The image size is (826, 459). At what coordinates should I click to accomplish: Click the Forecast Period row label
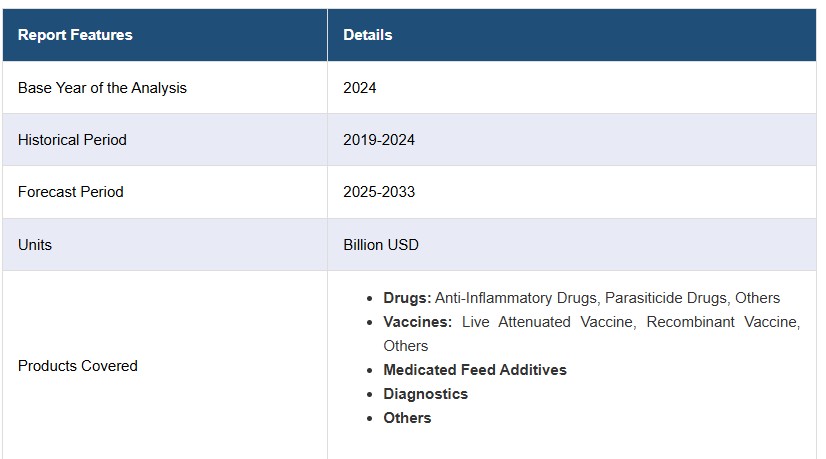point(71,192)
